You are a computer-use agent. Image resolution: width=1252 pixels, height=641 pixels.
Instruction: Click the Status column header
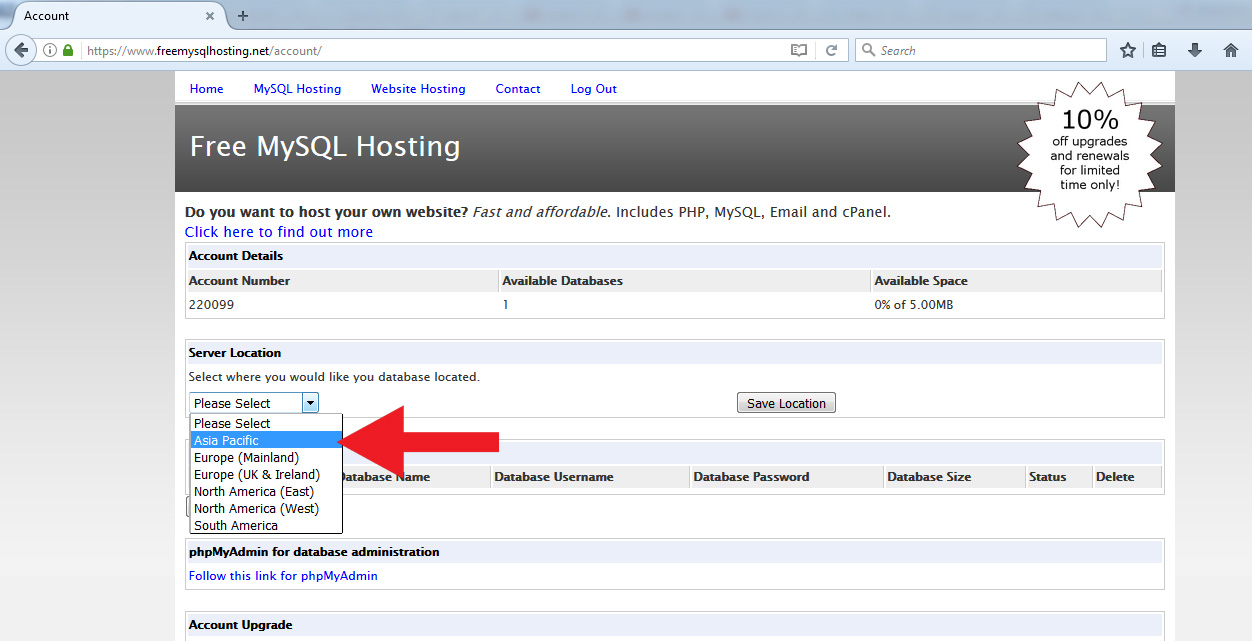click(x=1047, y=477)
